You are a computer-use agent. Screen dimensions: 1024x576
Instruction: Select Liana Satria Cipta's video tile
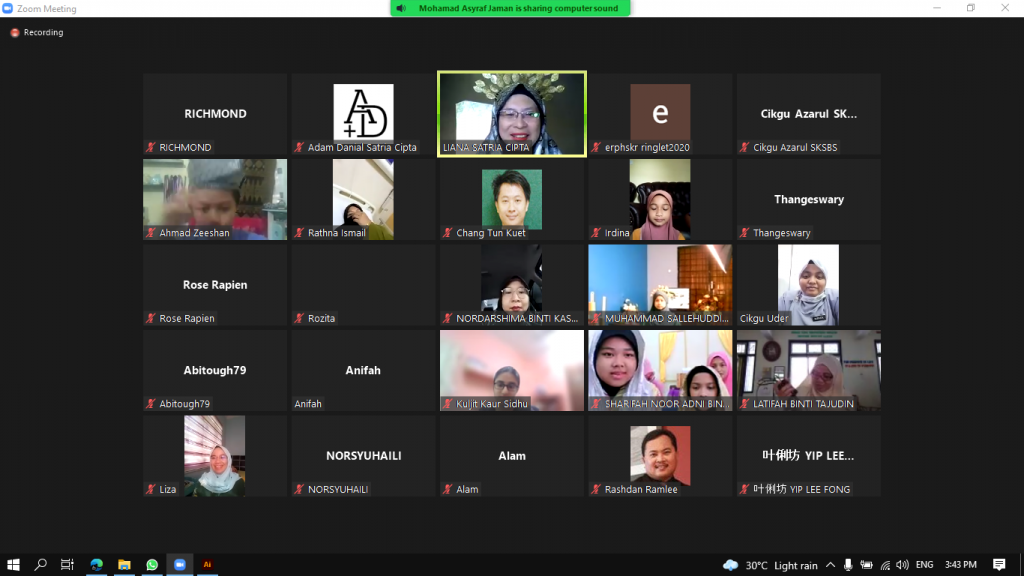[x=512, y=114]
